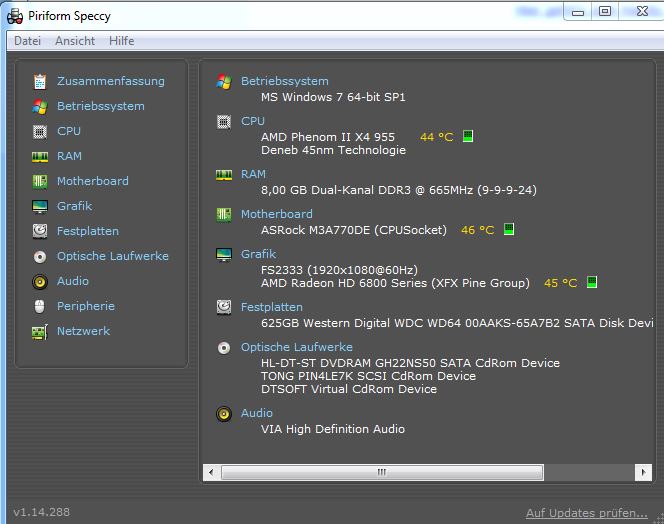The image size is (664, 524).
Task: Select Netzwerk in the sidebar
Action: coord(83,331)
